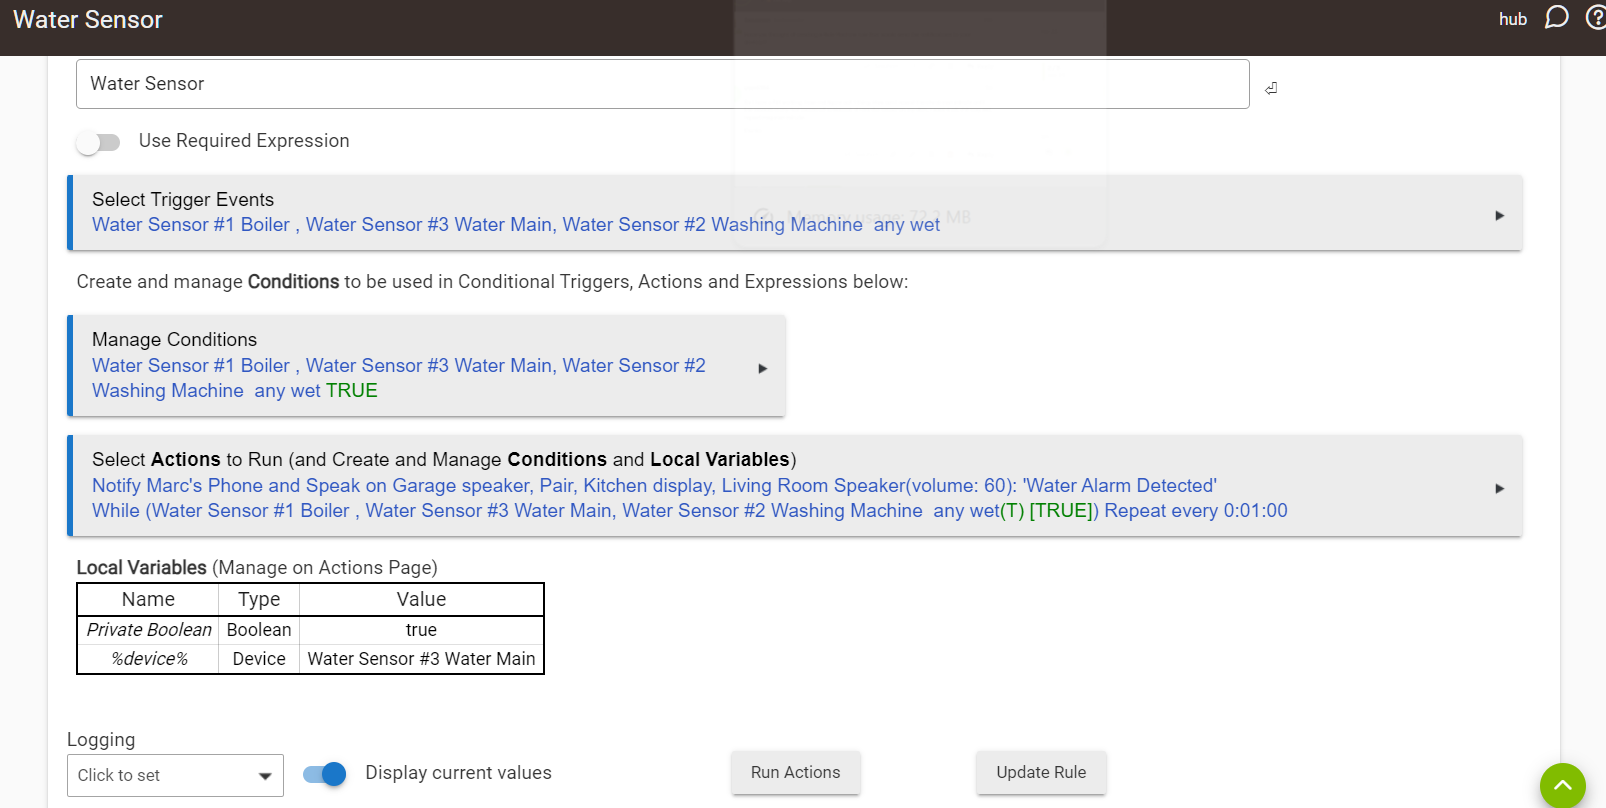Click the Water Sensor page title
The width and height of the screenshot is (1606, 808).
pos(88,20)
